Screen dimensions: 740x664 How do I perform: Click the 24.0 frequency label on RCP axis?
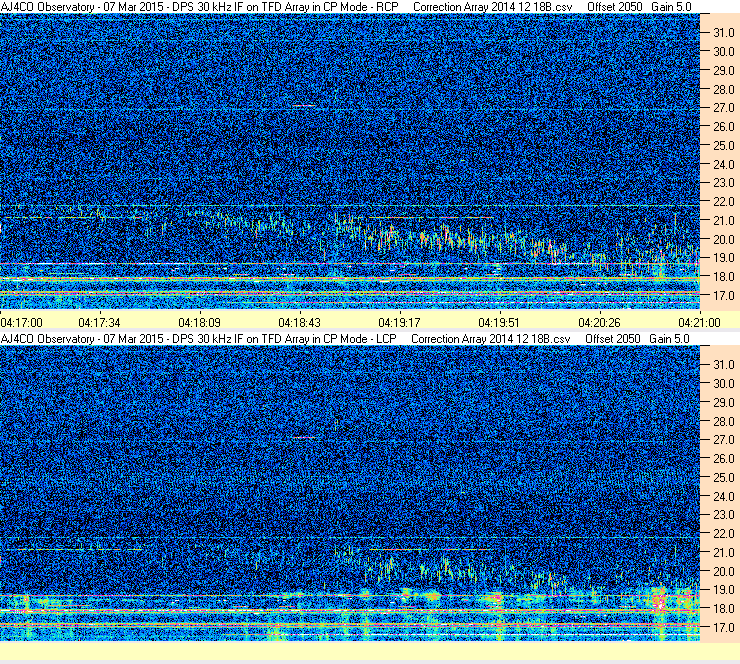[x=723, y=165]
